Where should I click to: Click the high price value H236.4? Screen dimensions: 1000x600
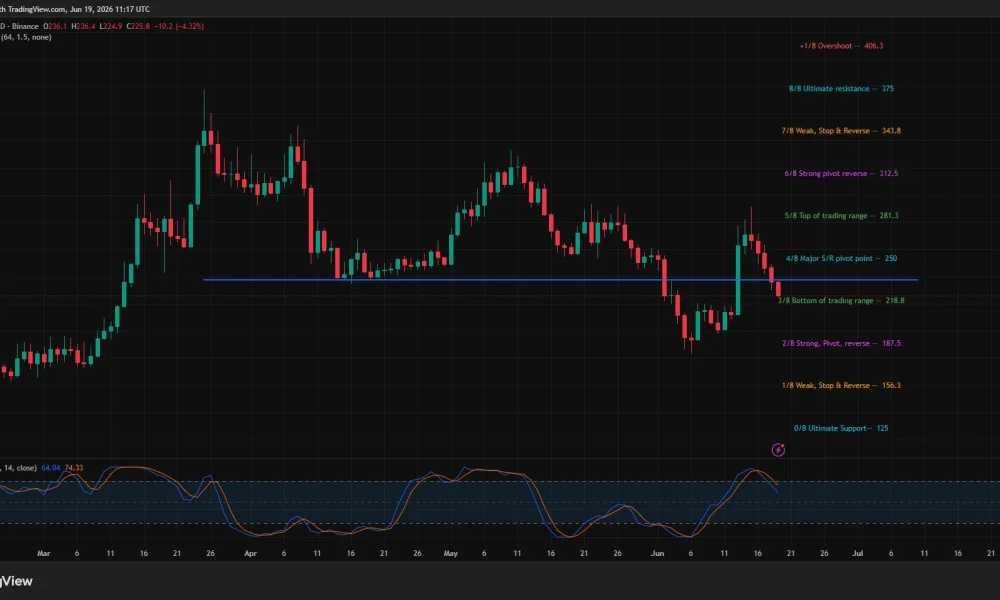click(83, 26)
